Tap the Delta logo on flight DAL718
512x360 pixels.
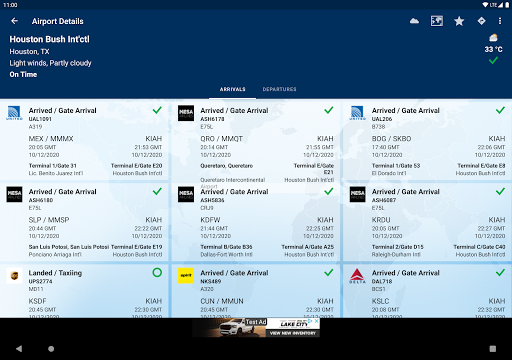coord(357,276)
